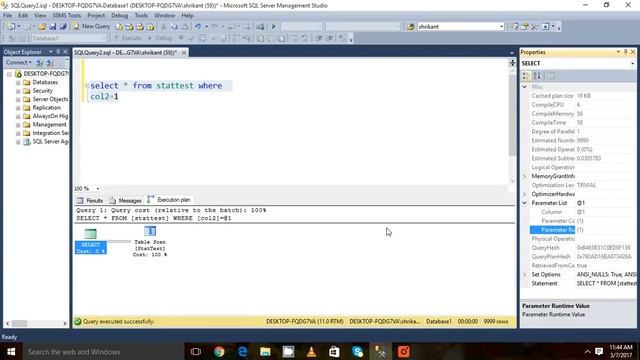
Task: Open the Debug menu
Action: point(120,16)
